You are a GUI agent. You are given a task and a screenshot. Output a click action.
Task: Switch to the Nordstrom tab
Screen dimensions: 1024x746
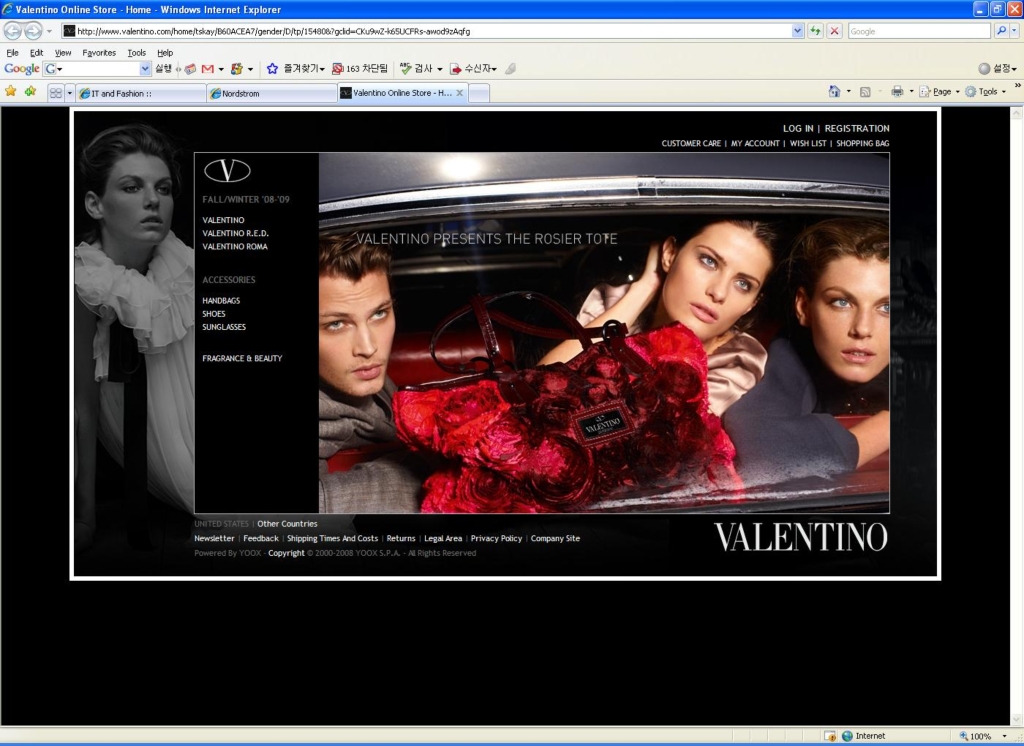[x=272, y=93]
